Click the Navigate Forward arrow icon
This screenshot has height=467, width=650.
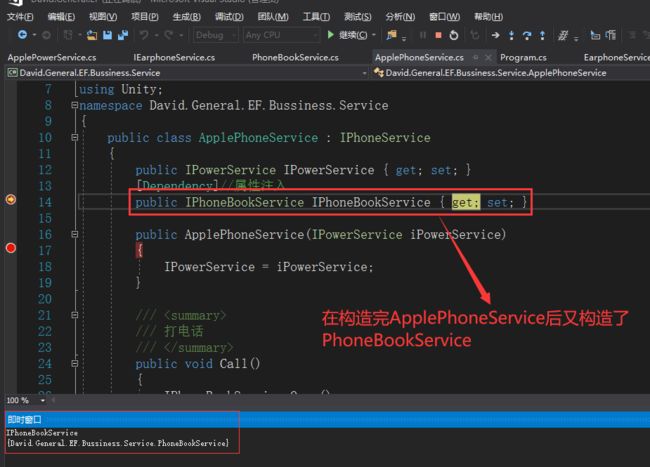[x=46, y=35]
